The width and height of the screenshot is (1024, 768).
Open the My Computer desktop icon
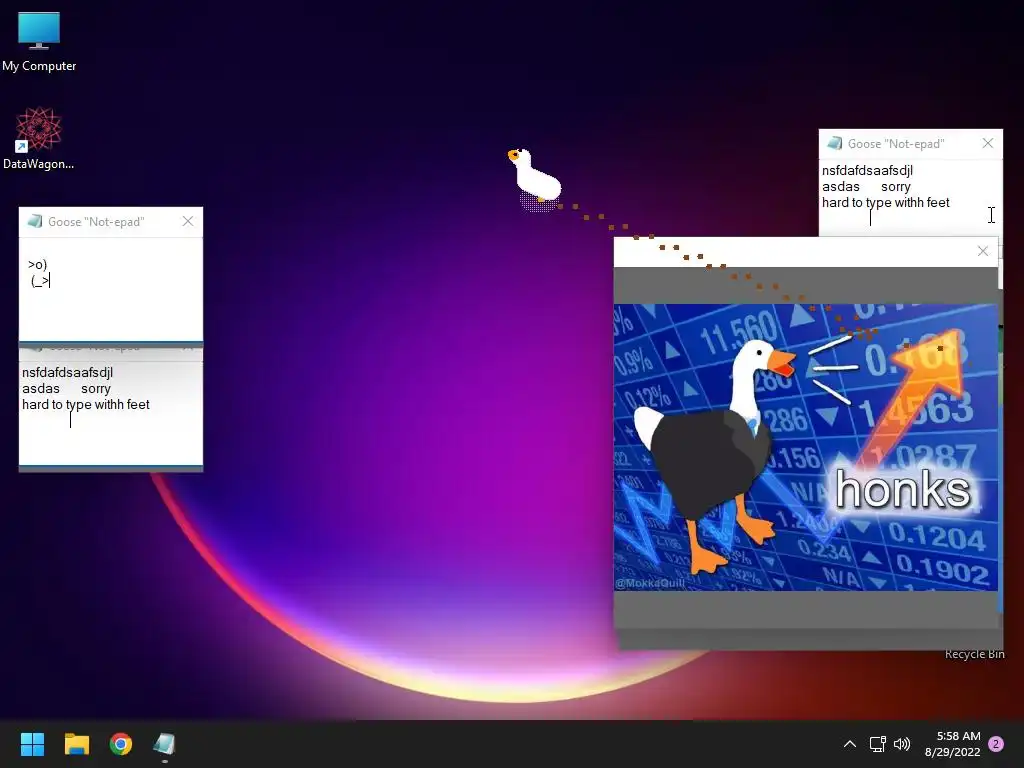coord(39,40)
